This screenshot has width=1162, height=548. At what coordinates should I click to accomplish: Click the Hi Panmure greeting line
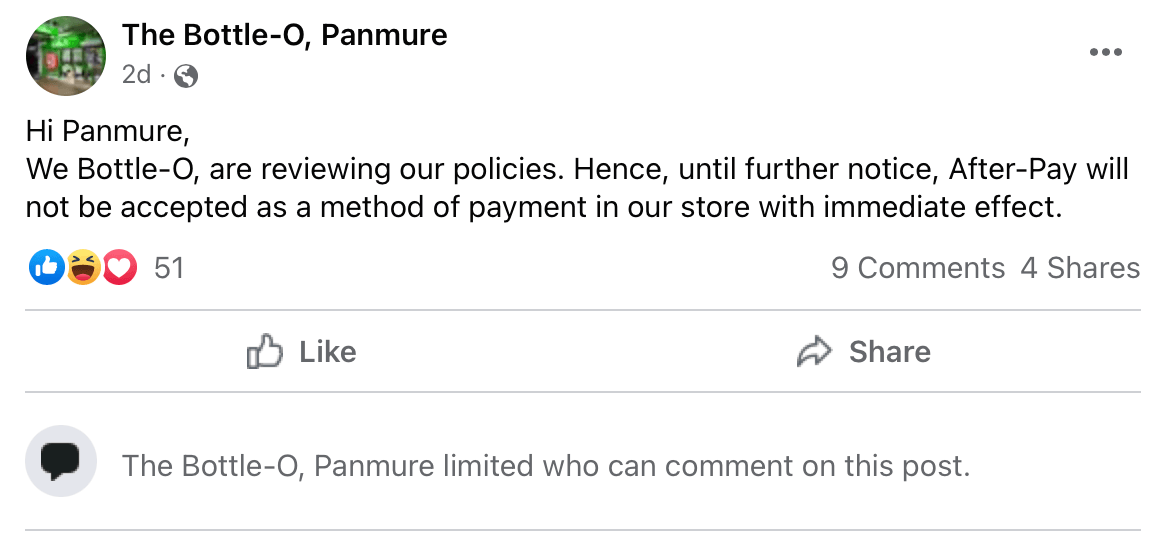point(107,131)
